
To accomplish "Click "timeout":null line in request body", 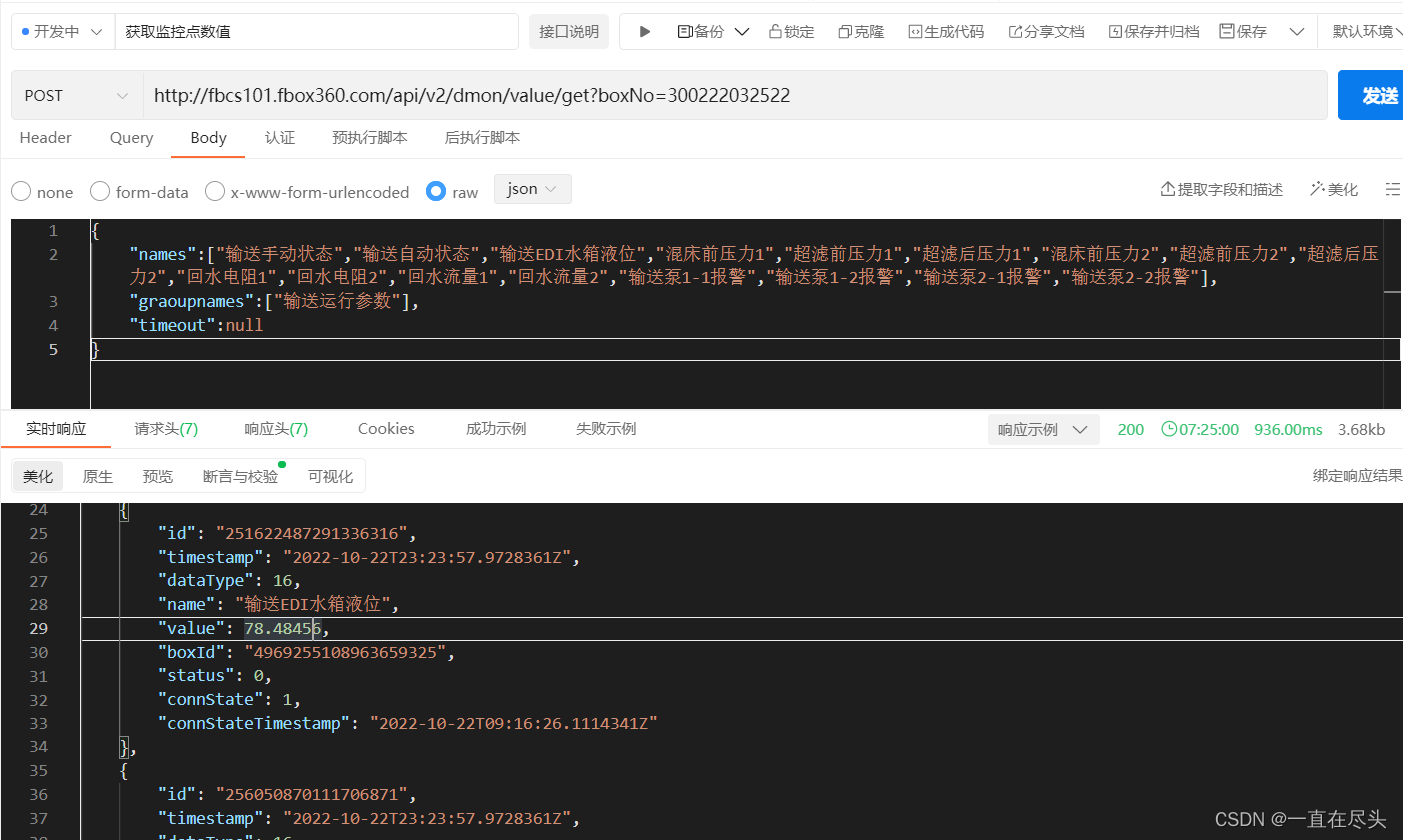I will [196, 325].
